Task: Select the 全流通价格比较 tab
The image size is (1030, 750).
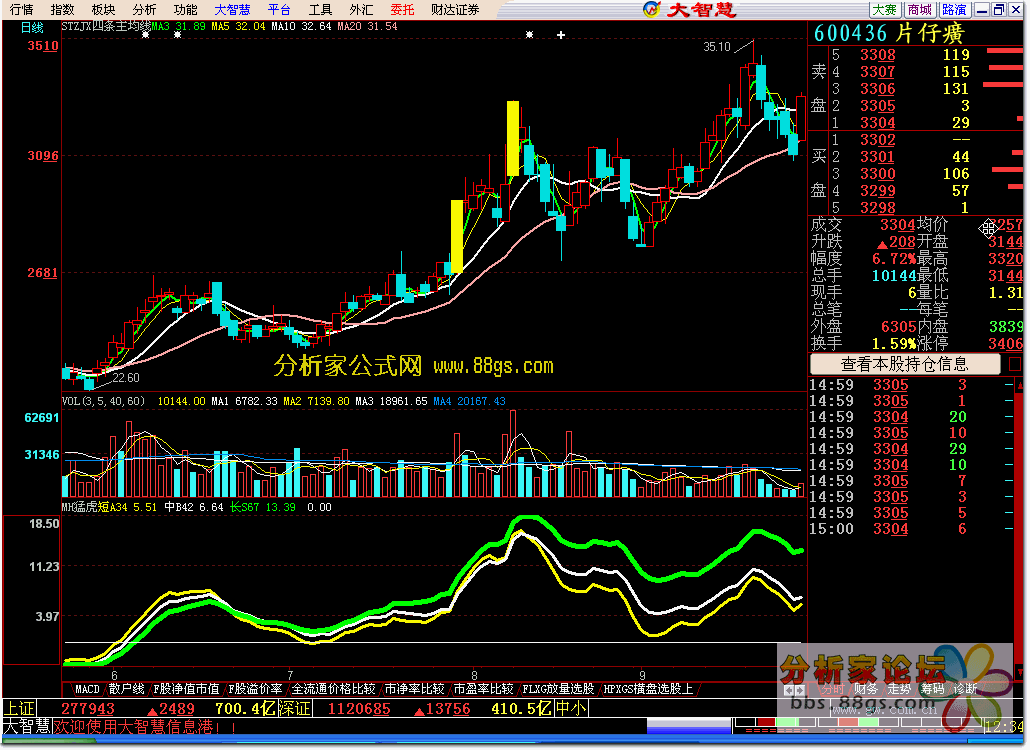Action: [333, 688]
